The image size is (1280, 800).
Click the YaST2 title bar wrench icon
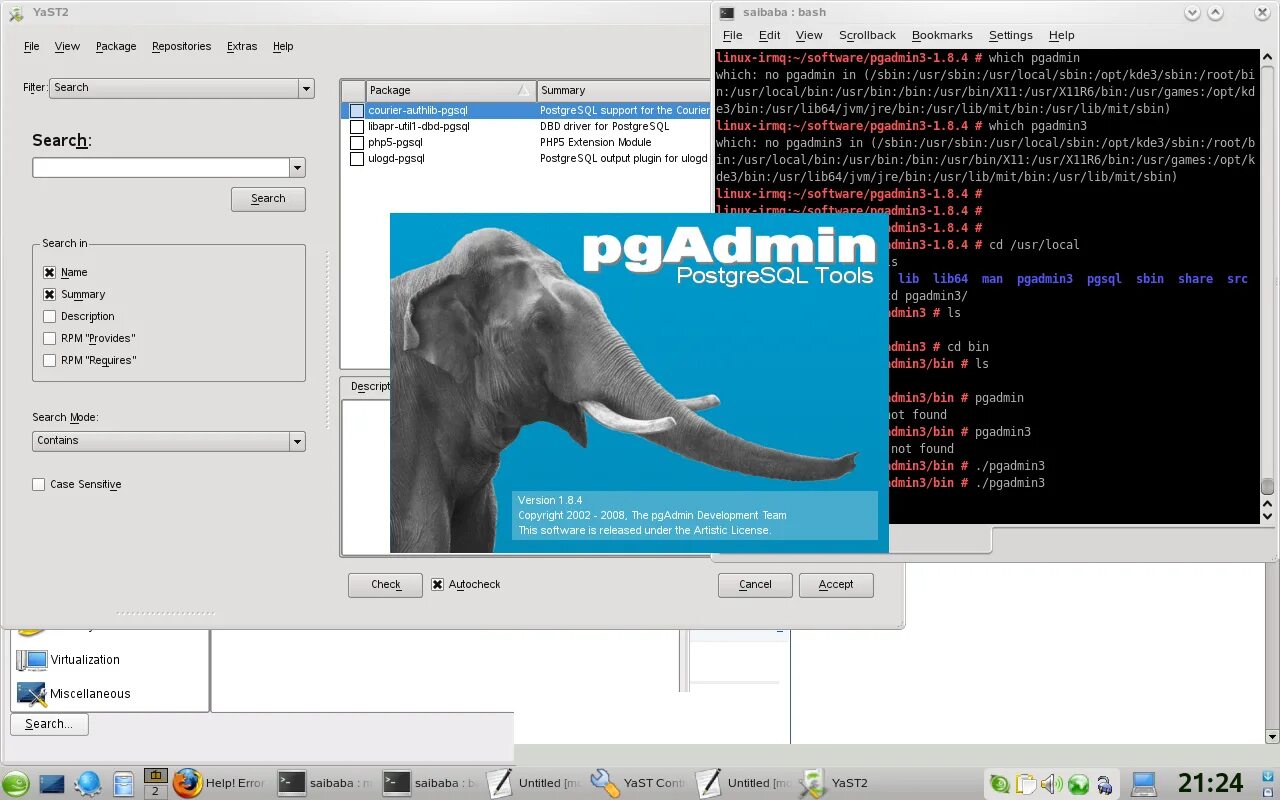[x=16, y=13]
